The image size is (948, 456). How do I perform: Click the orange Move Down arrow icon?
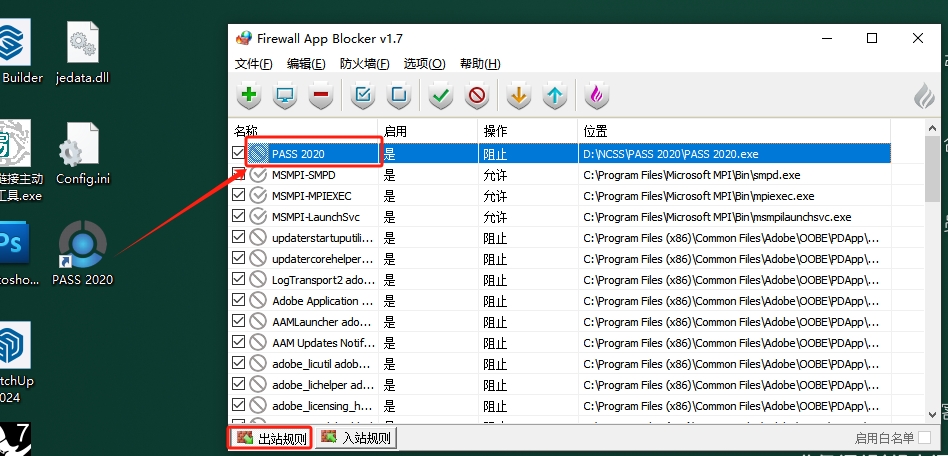(519, 95)
